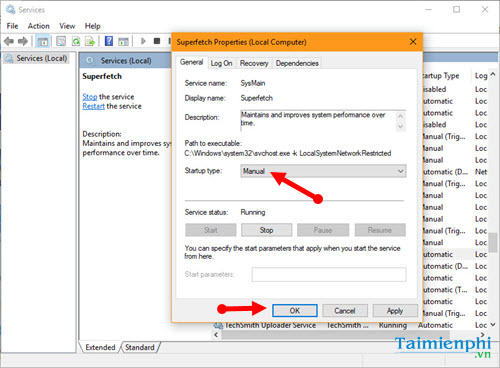This screenshot has height=368, width=500.
Task: Click the Restart the service link
Action: 94,106
